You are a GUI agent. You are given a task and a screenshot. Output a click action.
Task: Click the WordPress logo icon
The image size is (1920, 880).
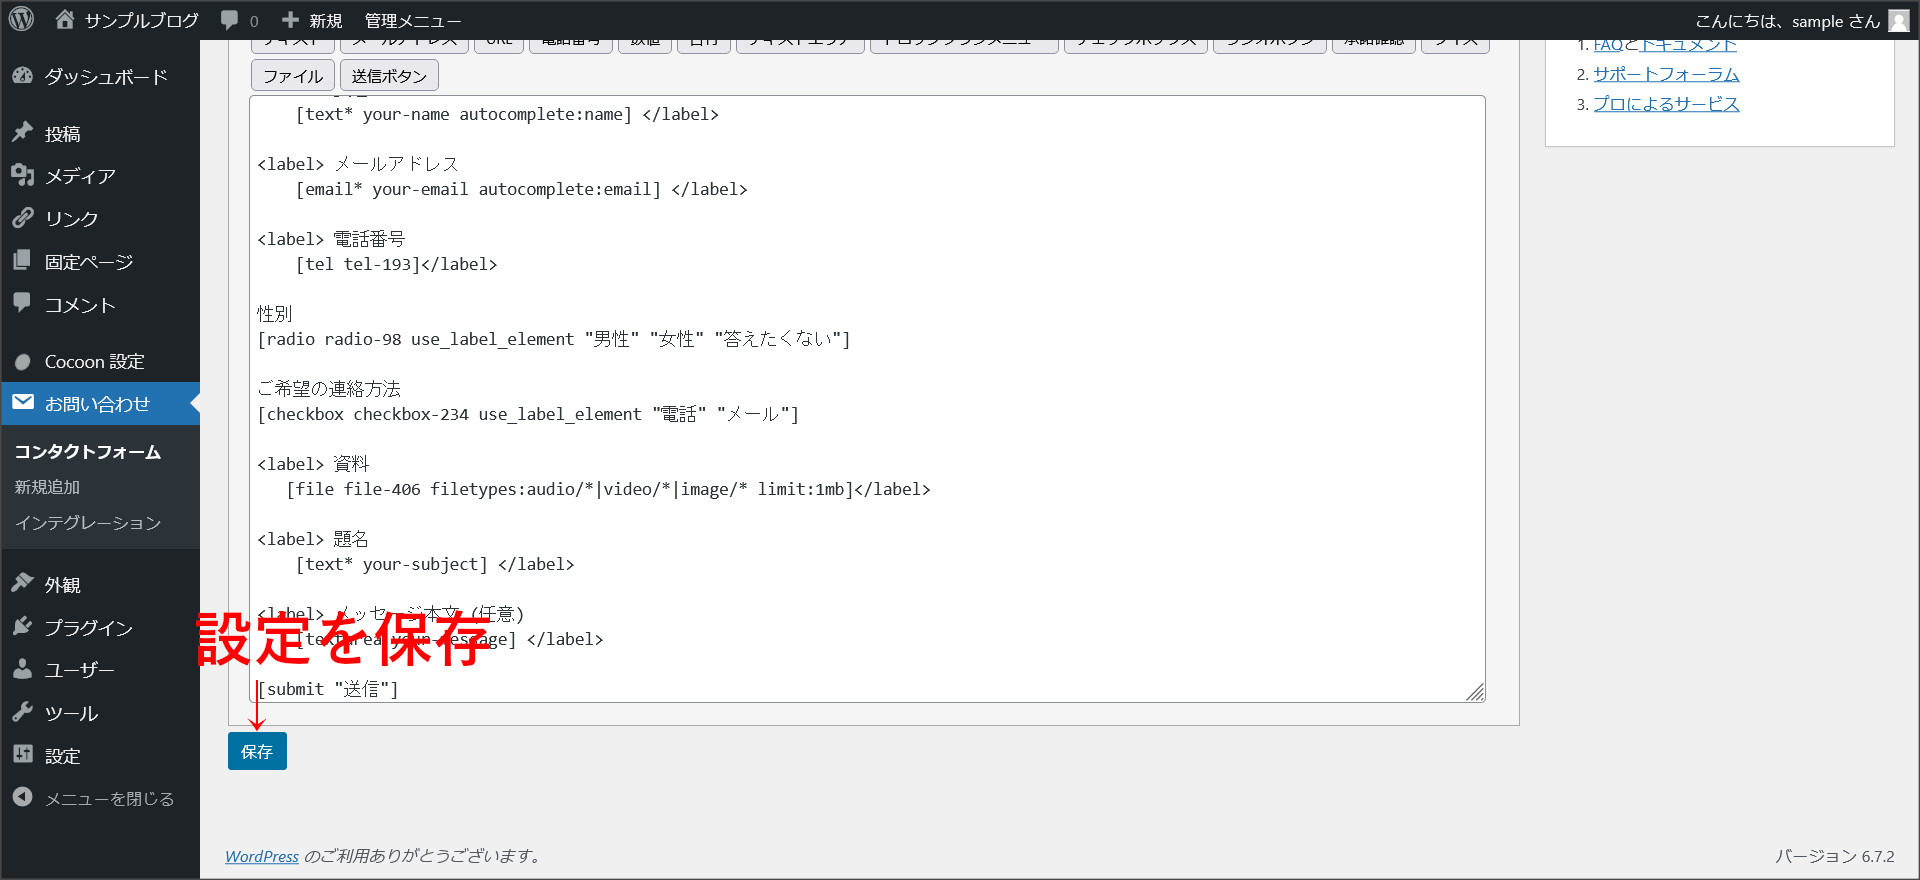coord(21,20)
